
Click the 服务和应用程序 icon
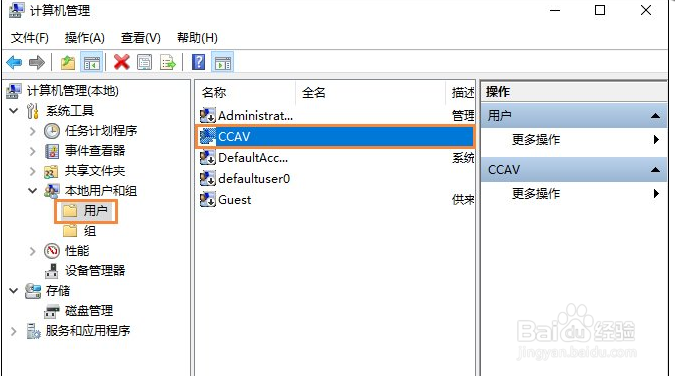[x=33, y=331]
